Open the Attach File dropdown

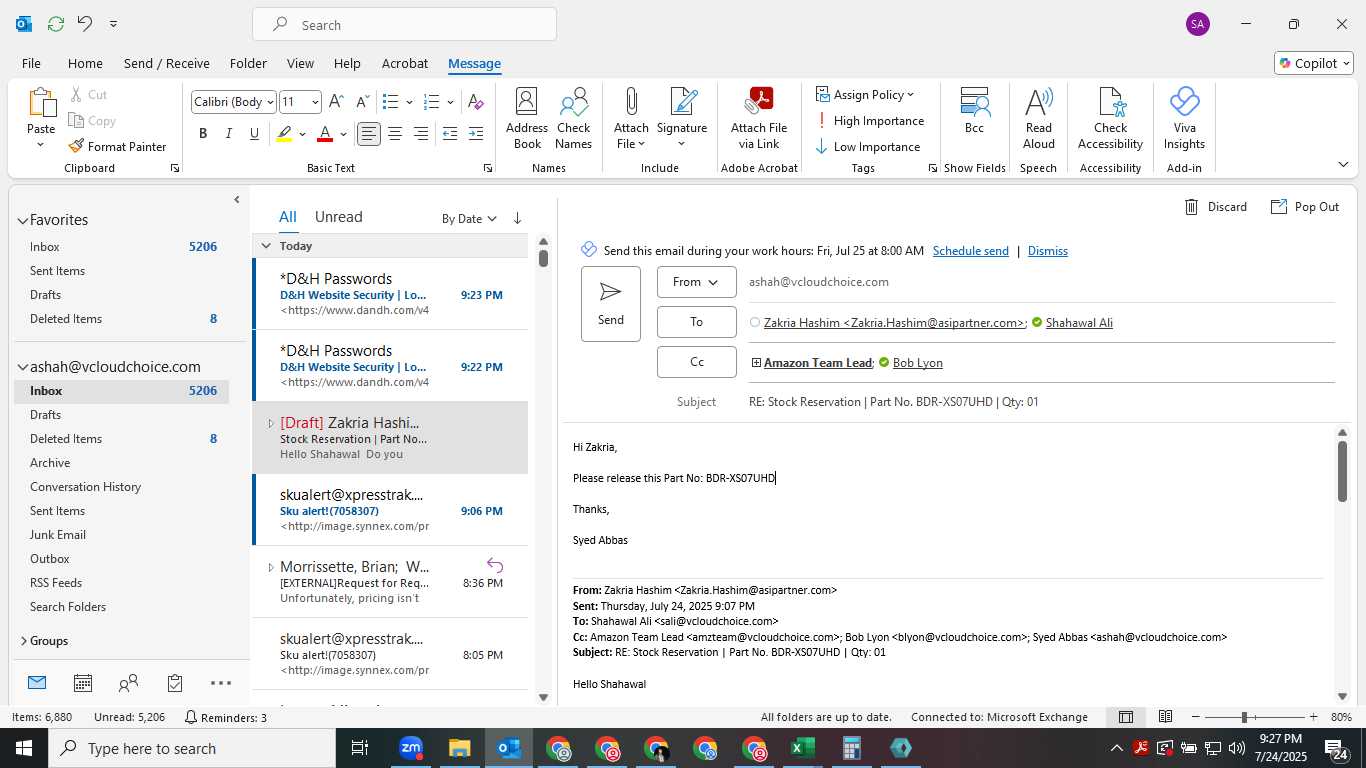tap(631, 136)
